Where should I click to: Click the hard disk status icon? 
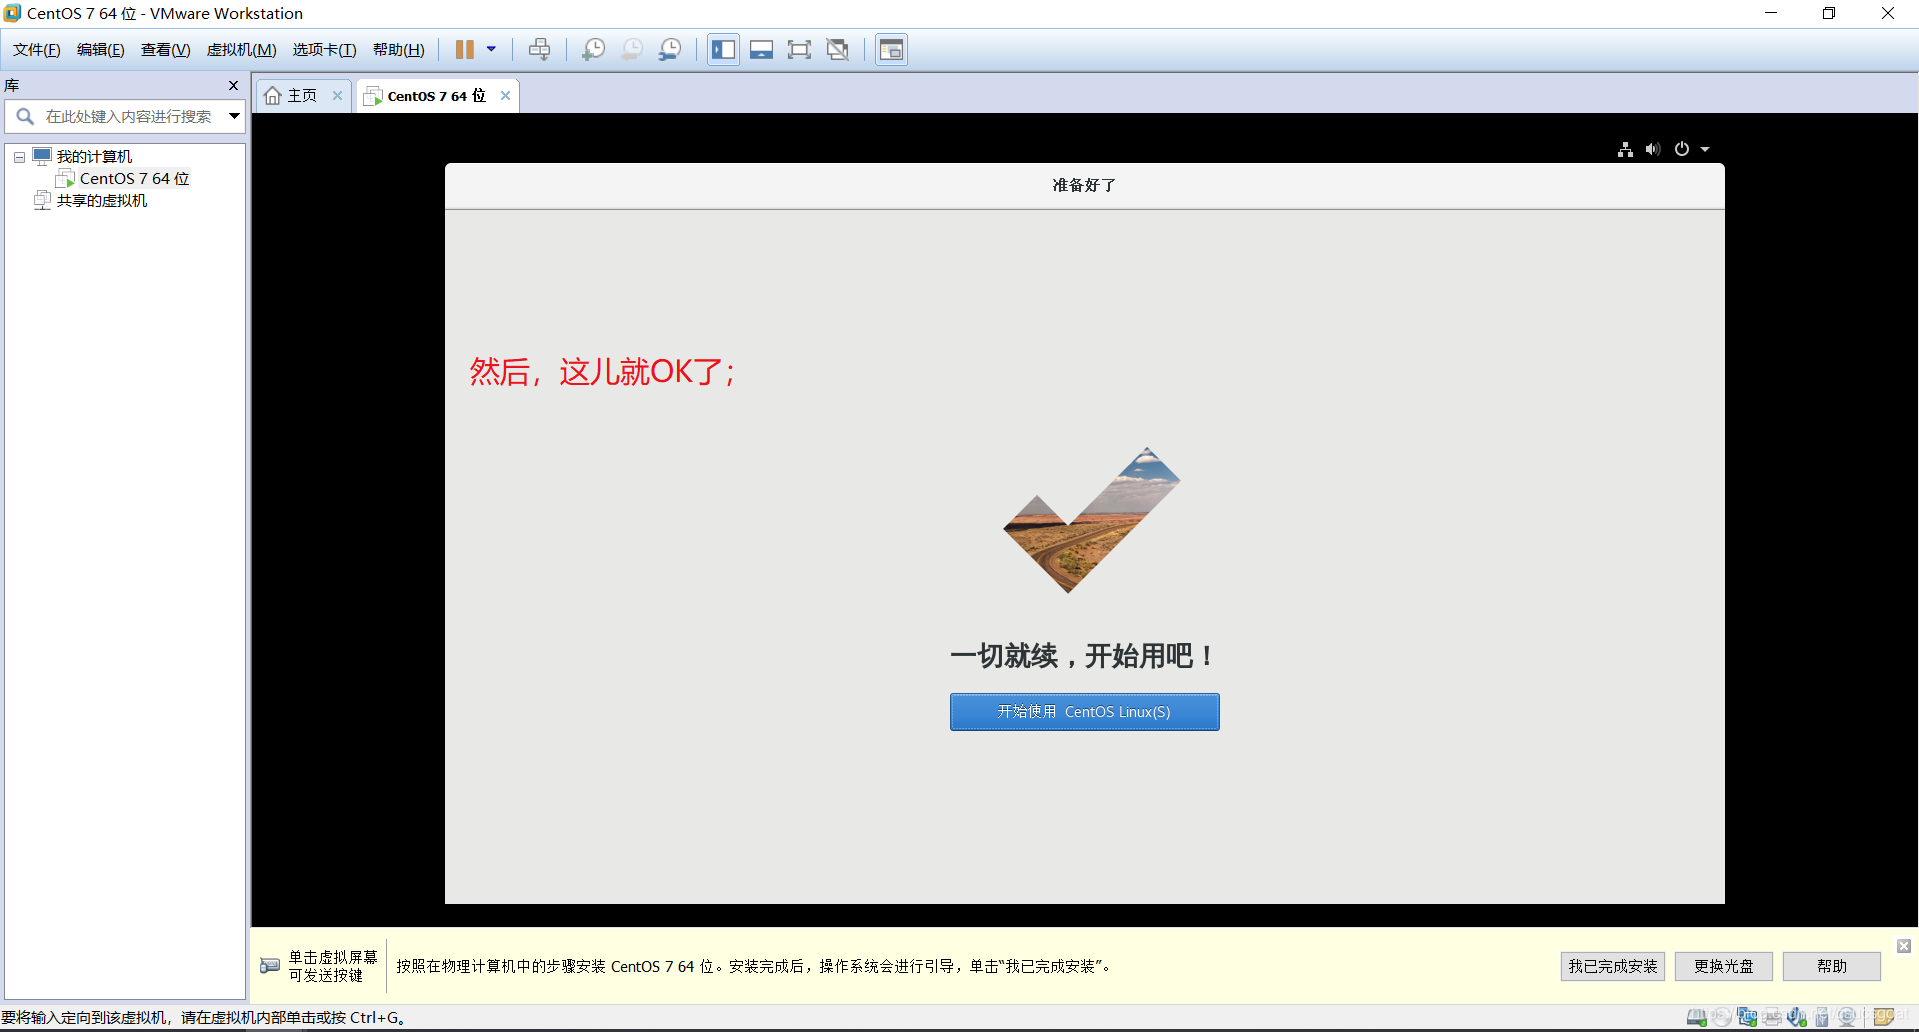(1697, 1018)
